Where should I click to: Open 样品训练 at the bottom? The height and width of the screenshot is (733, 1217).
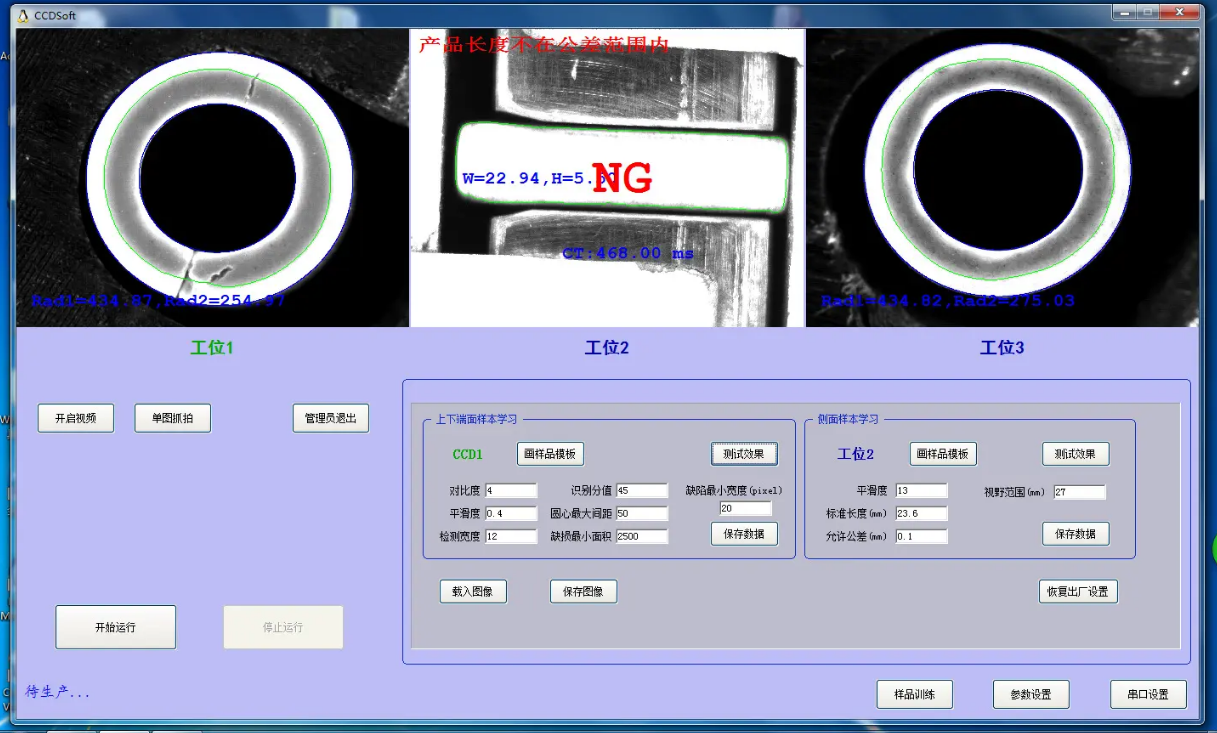coord(915,694)
